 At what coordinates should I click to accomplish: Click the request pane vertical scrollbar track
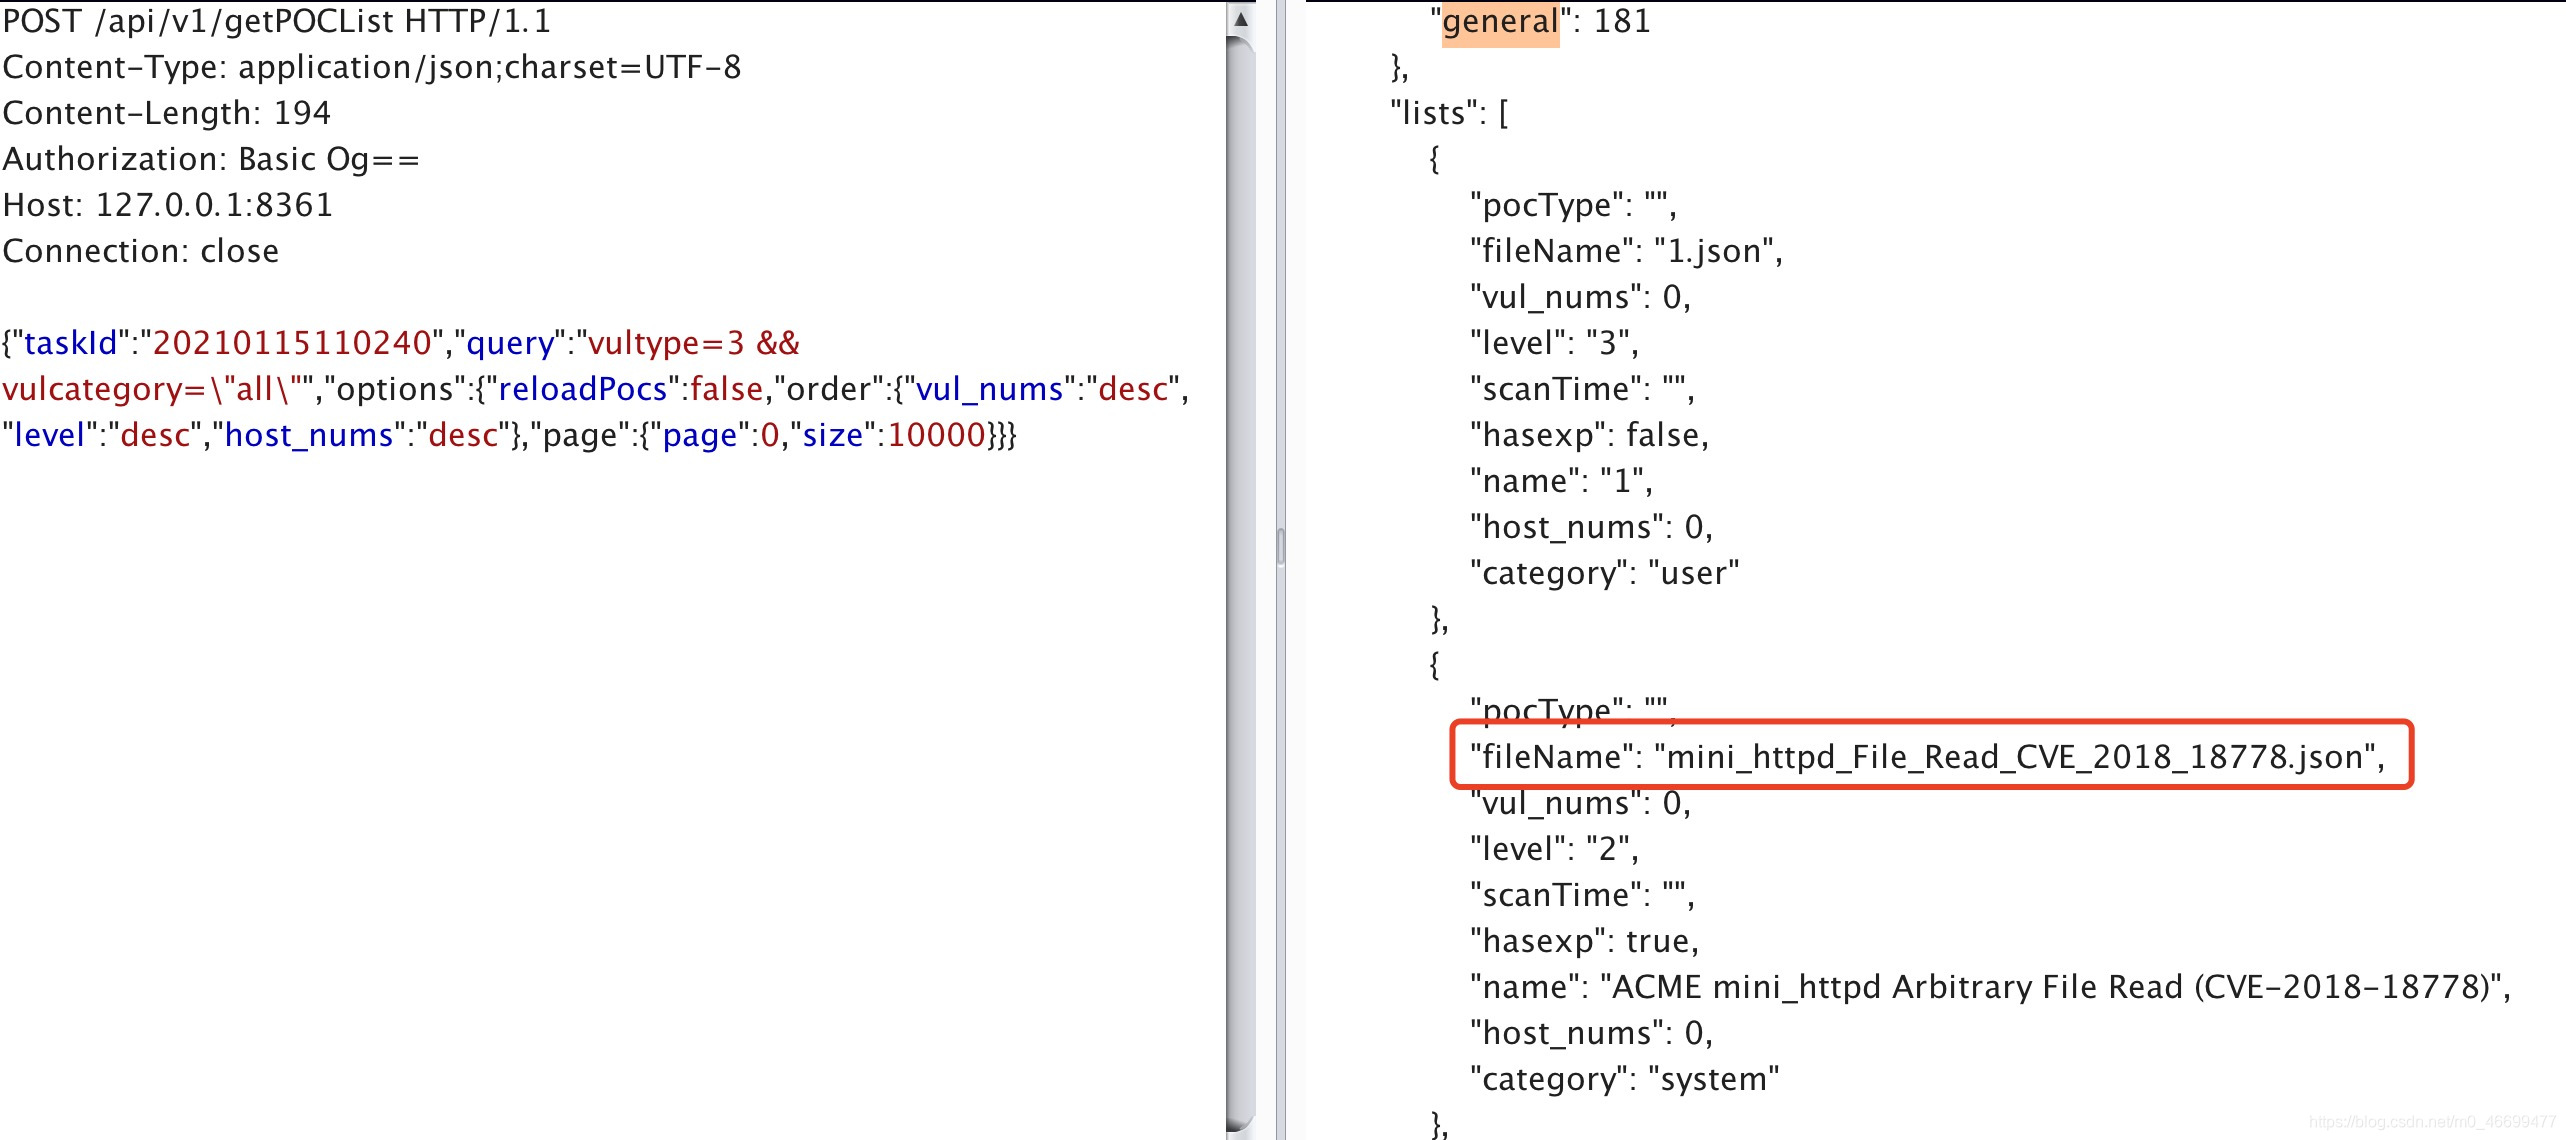point(1241,585)
